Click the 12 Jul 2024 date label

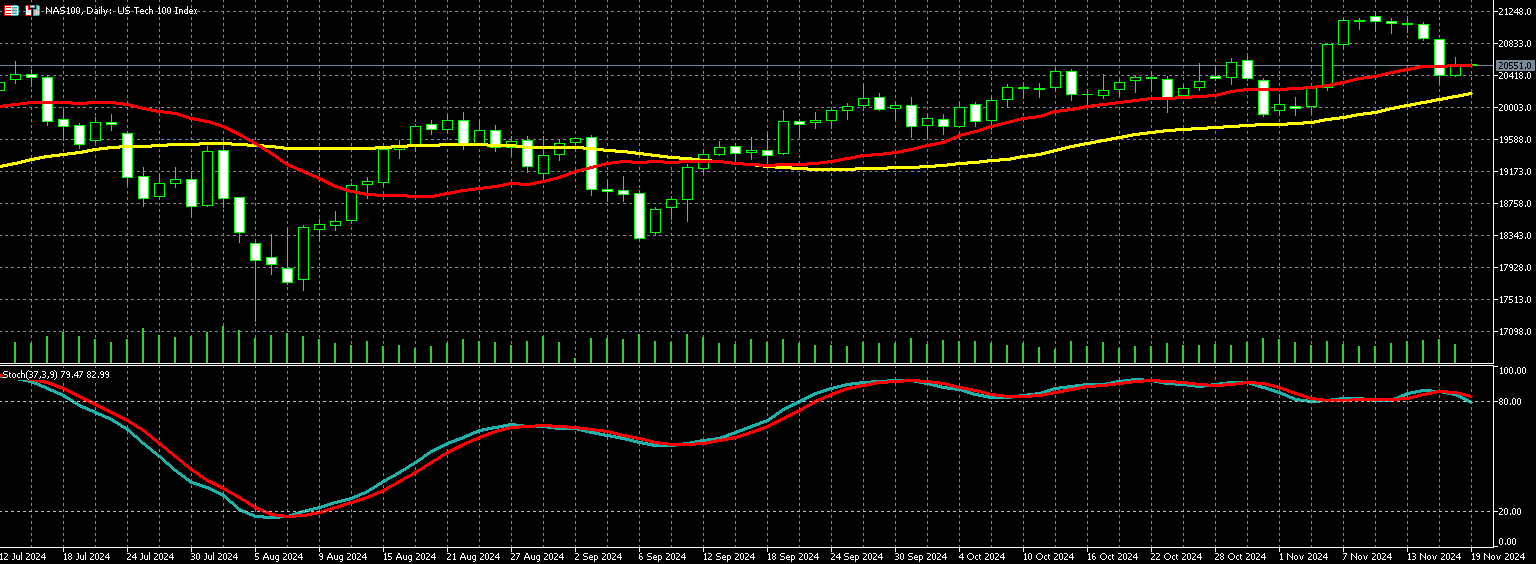[x=25, y=556]
